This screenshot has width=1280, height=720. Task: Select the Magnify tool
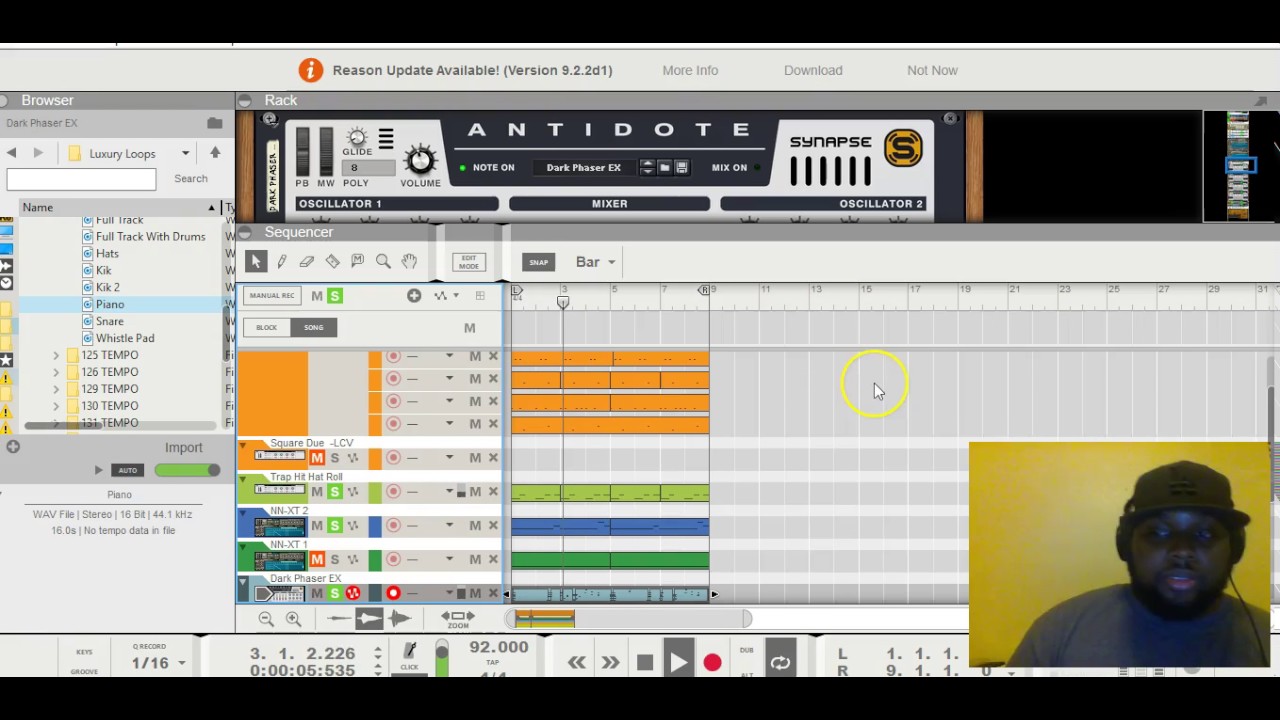click(383, 262)
